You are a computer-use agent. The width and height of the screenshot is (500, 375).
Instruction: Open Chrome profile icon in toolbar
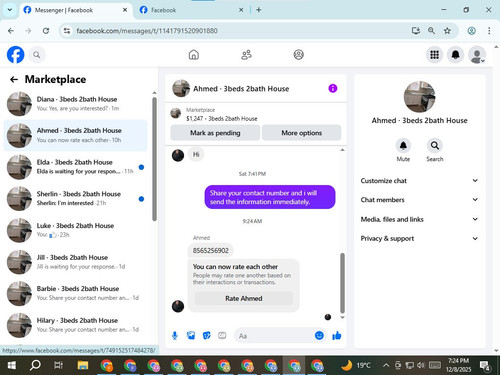coord(471,31)
